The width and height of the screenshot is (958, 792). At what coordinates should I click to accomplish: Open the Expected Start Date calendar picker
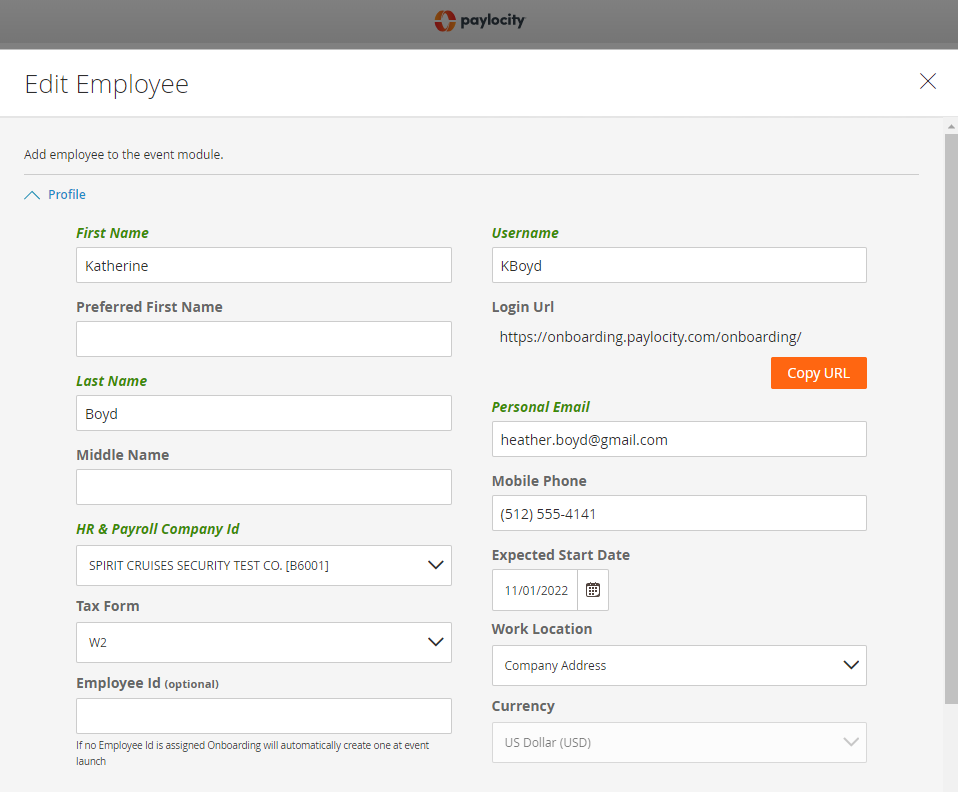(593, 590)
